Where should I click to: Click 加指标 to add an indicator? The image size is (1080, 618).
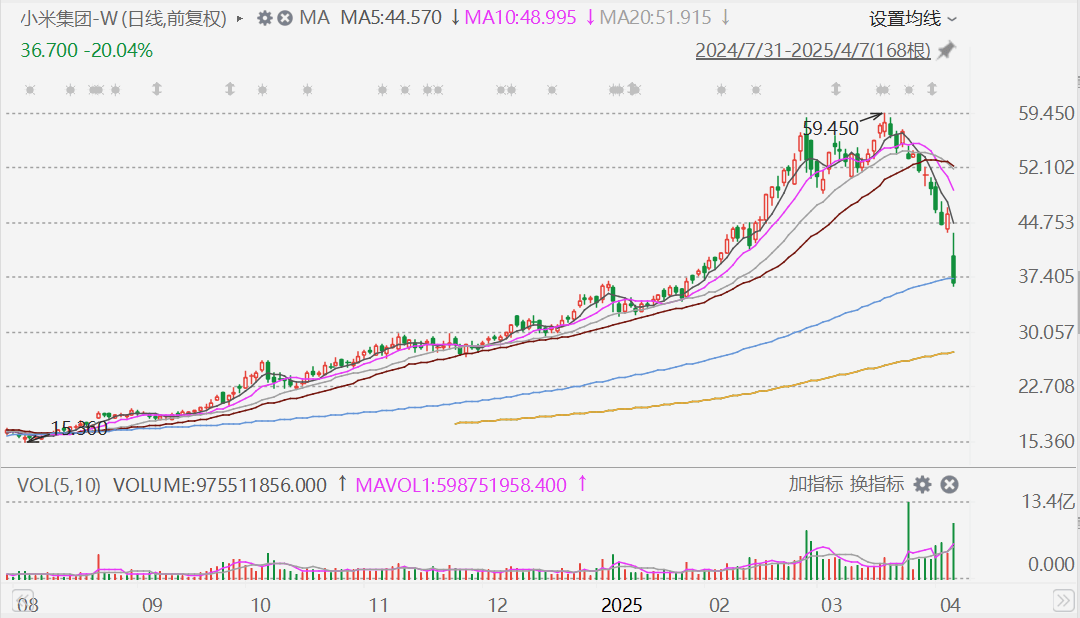point(816,485)
